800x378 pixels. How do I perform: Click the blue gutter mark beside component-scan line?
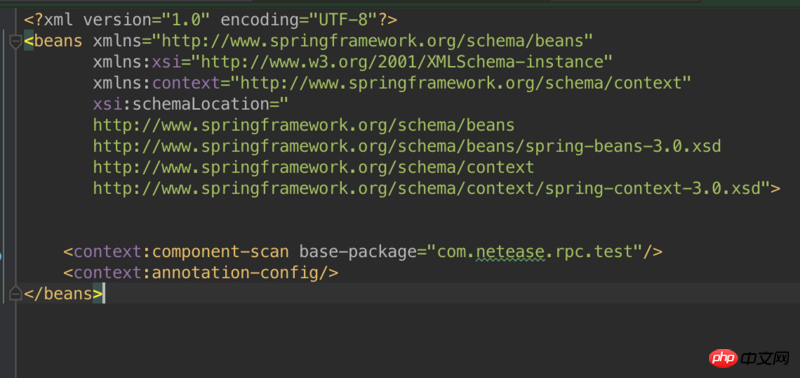1,255
